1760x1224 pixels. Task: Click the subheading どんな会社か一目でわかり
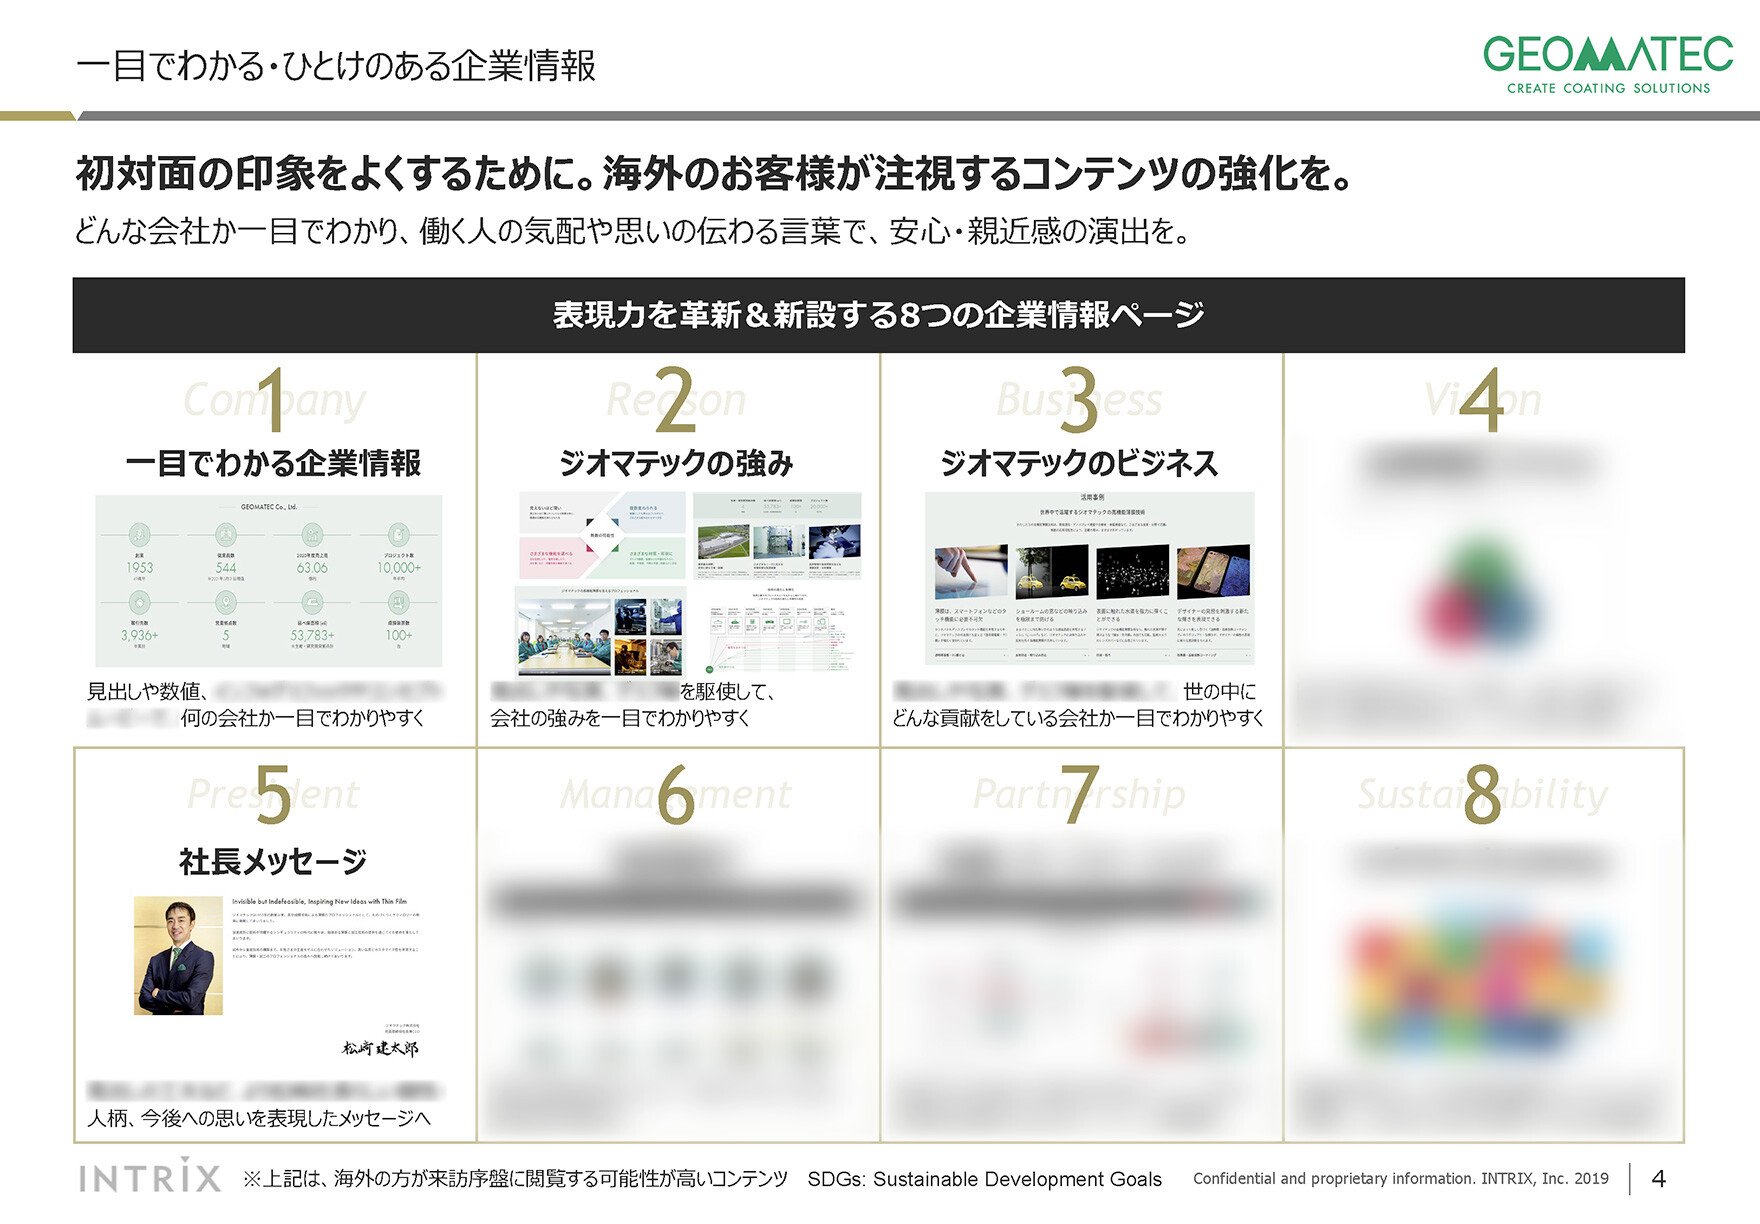click(238, 231)
